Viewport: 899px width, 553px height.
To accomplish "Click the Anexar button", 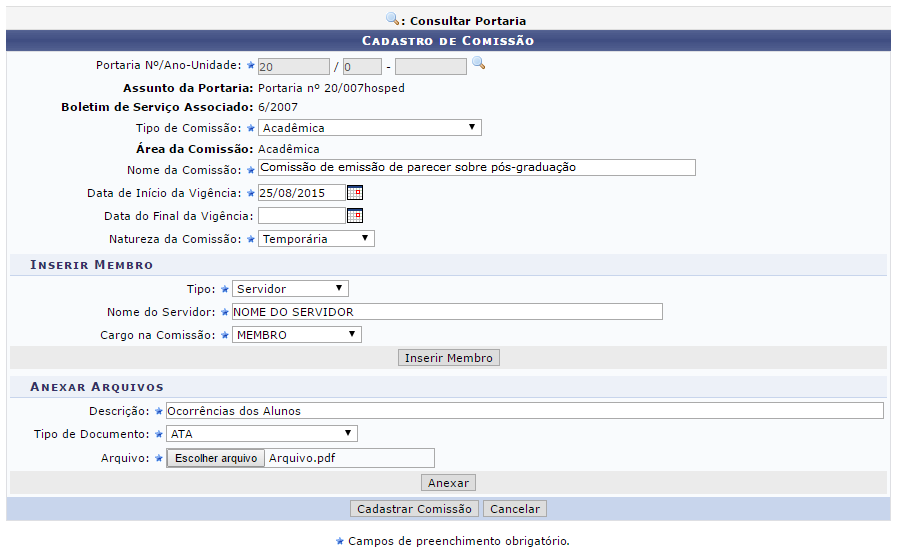I will (x=448, y=483).
